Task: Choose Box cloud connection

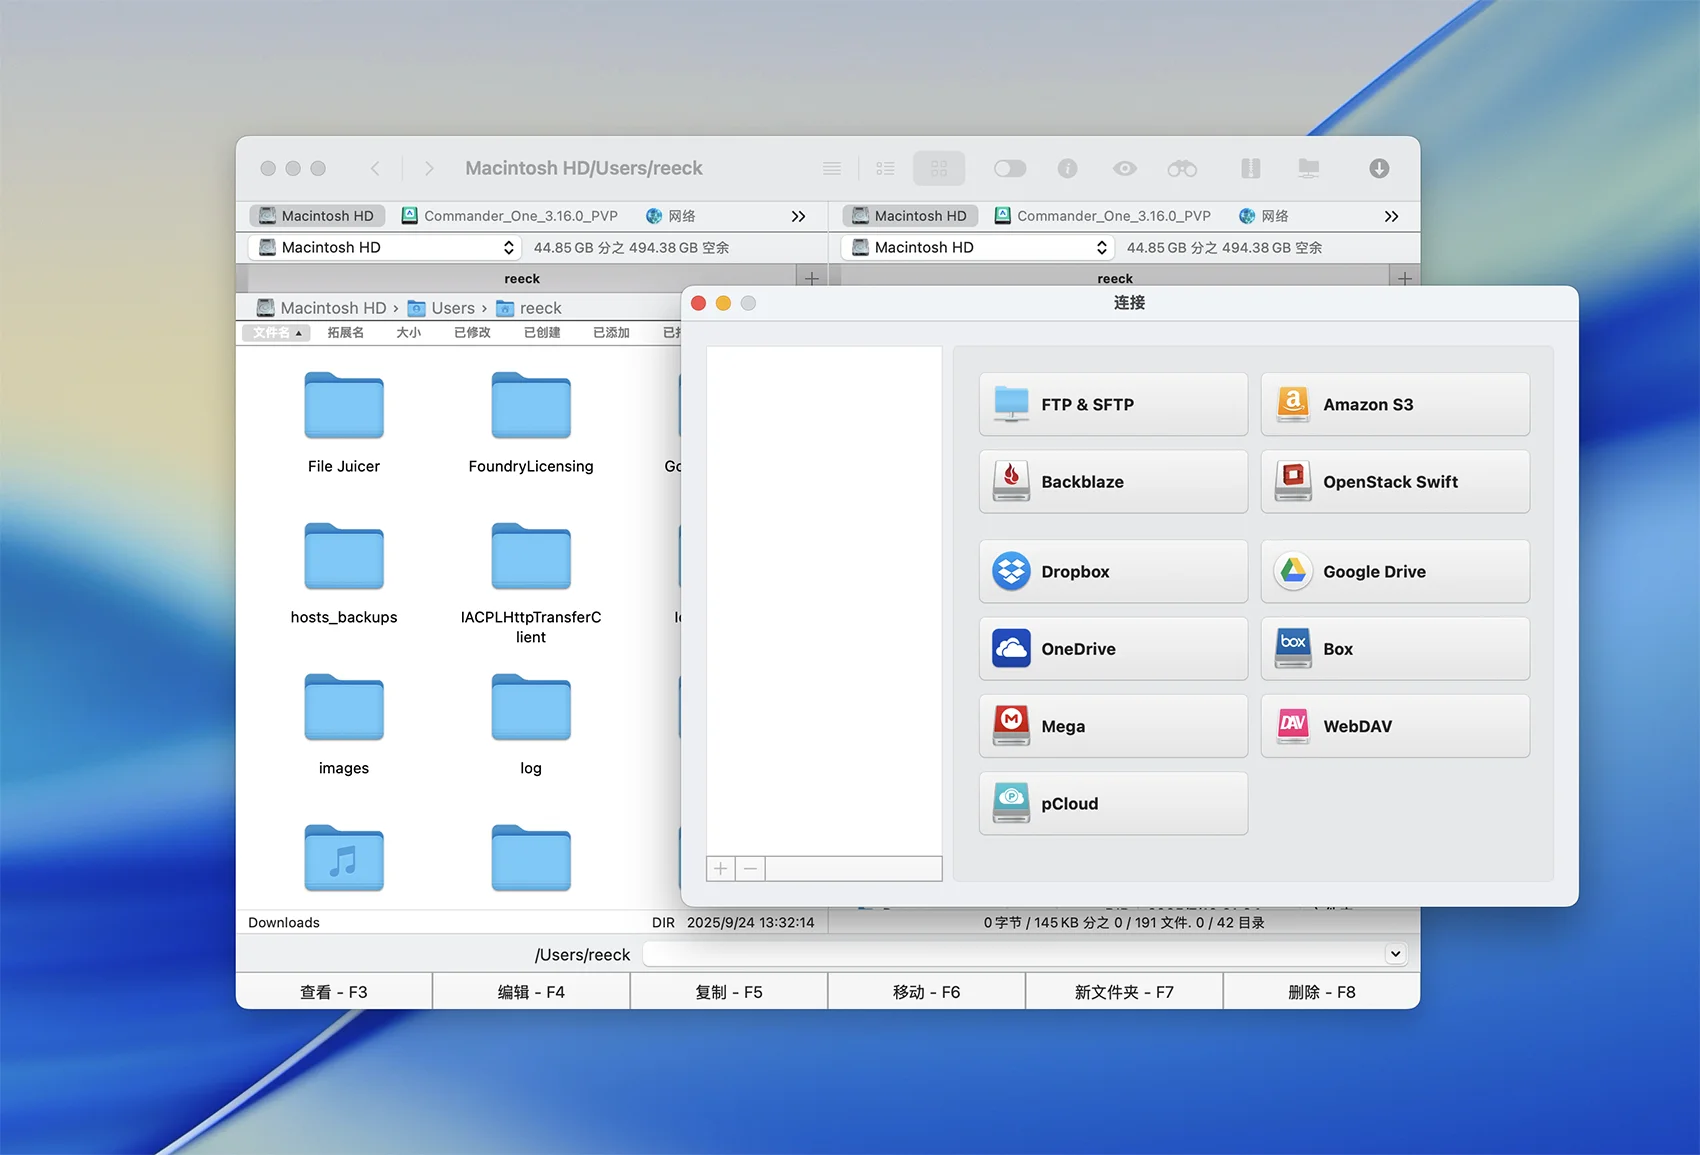Action: tap(1395, 648)
